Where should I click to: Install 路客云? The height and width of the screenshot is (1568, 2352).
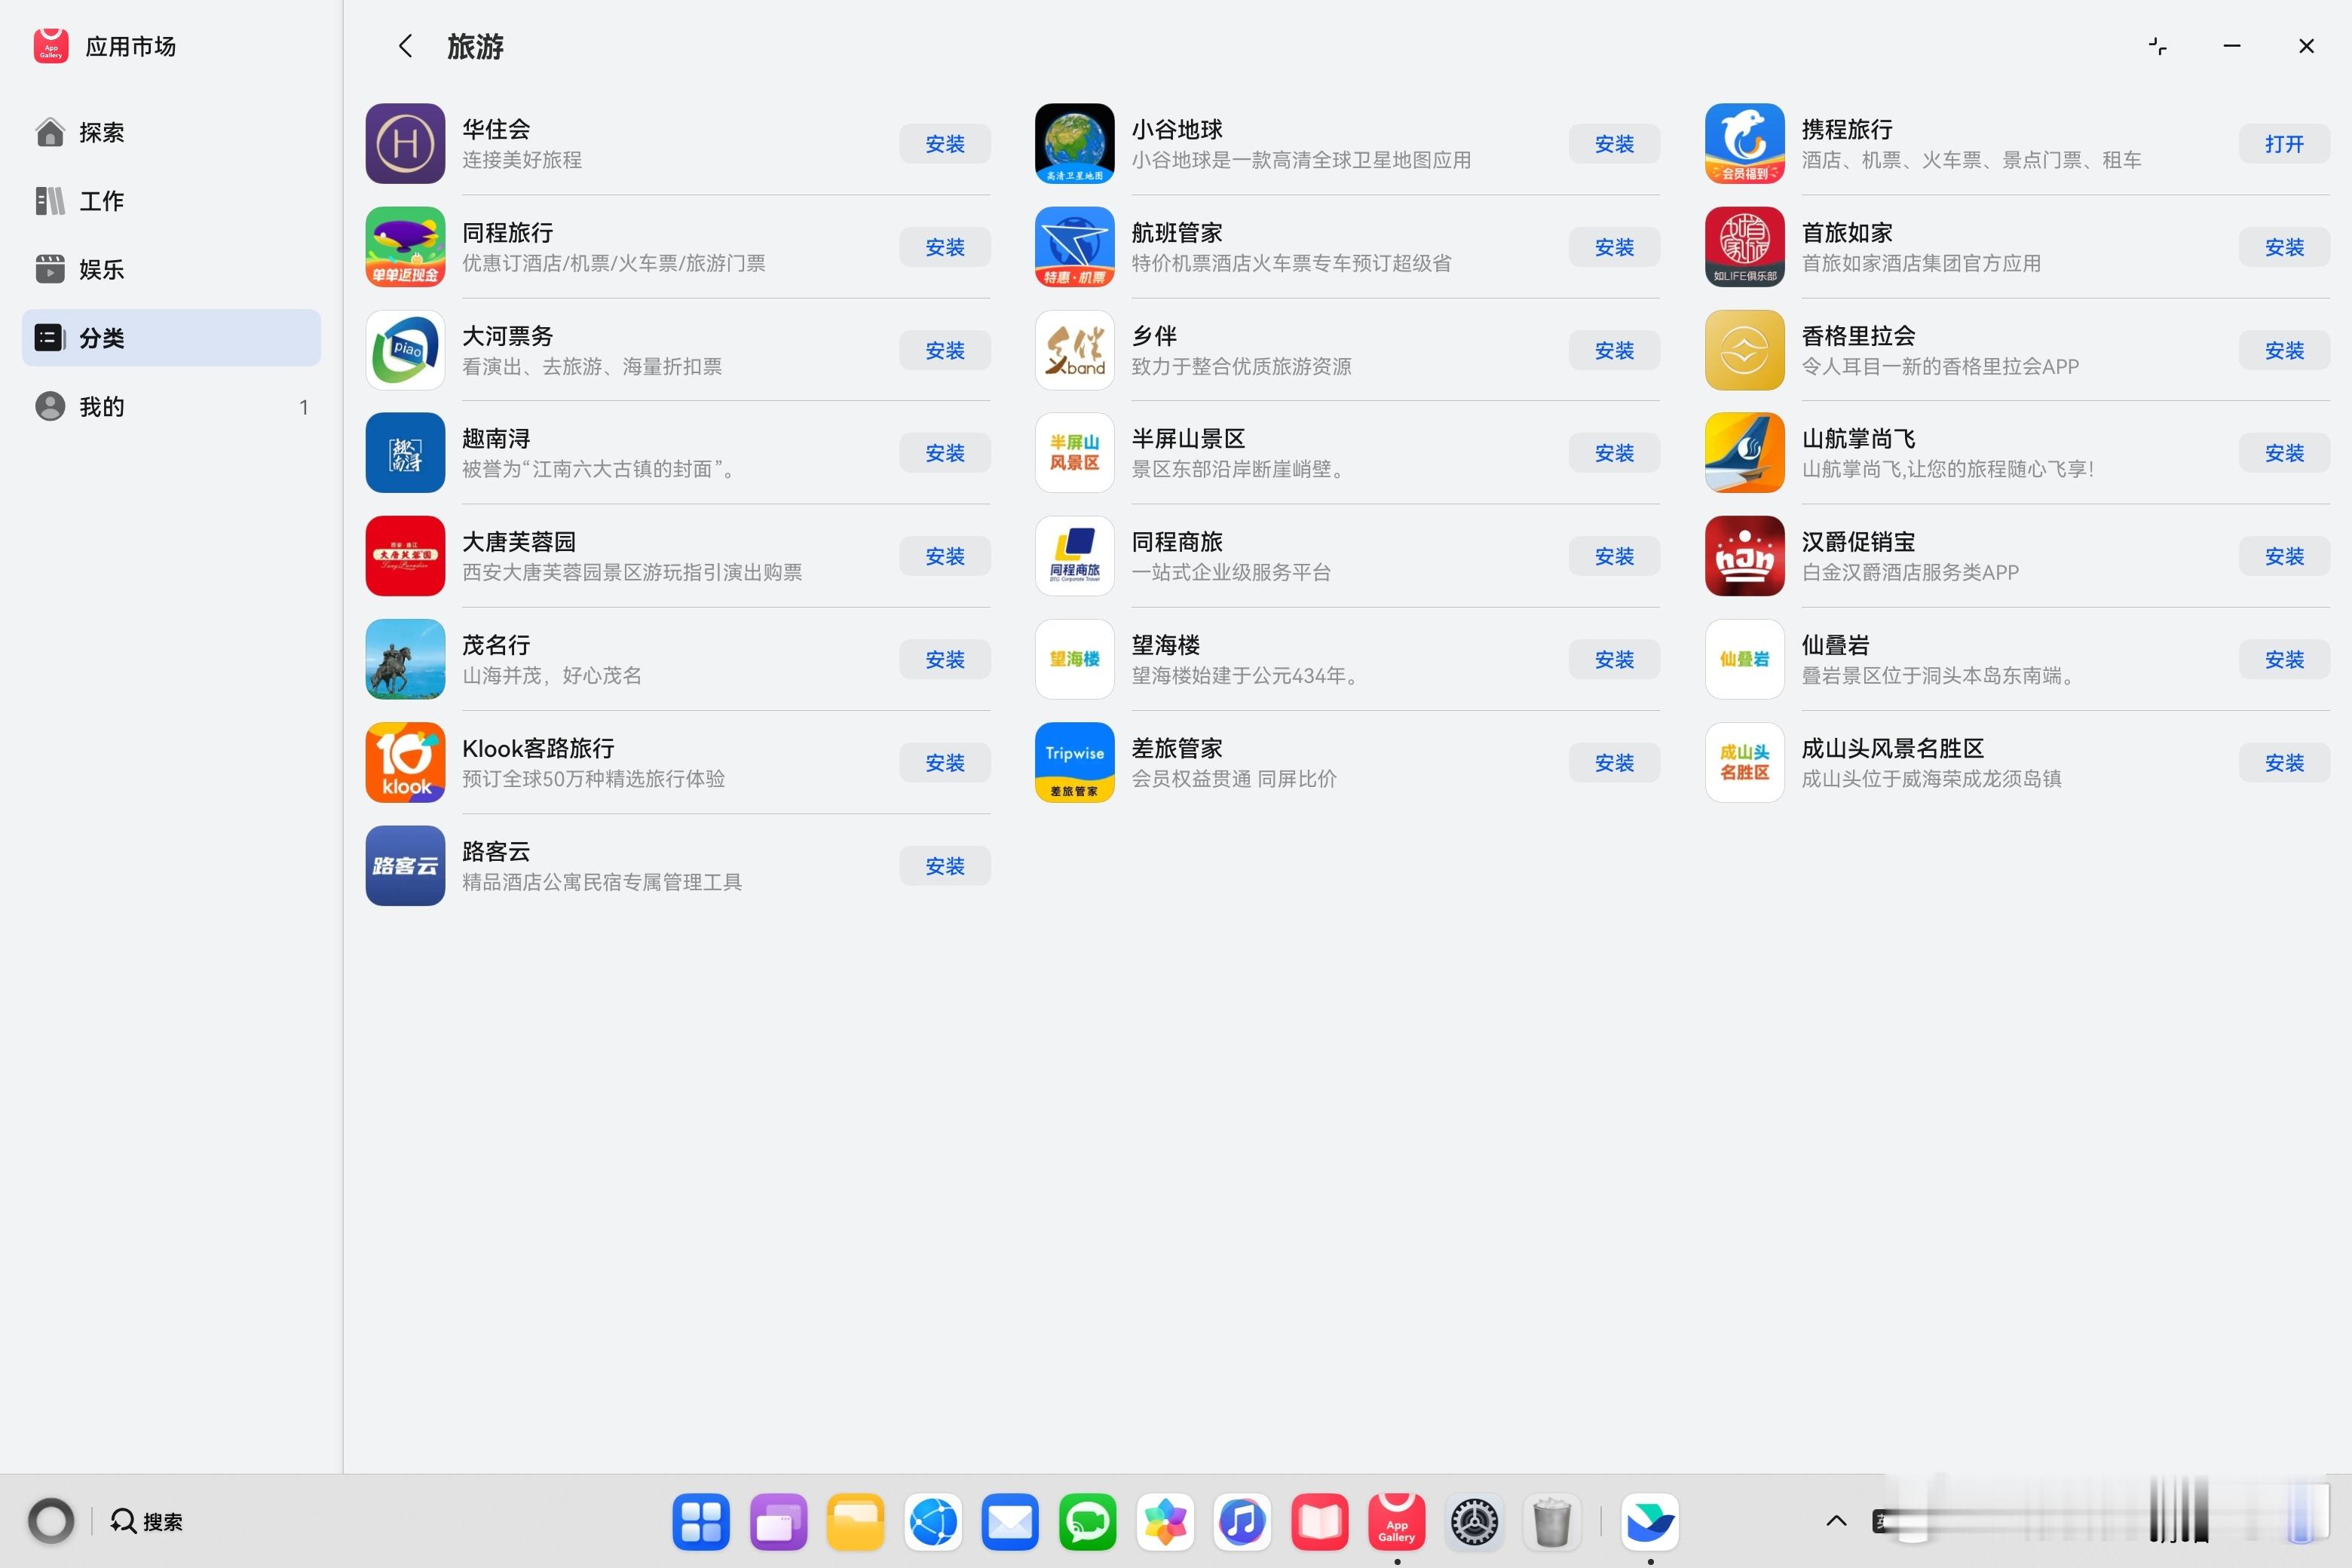click(x=945, y=866)
